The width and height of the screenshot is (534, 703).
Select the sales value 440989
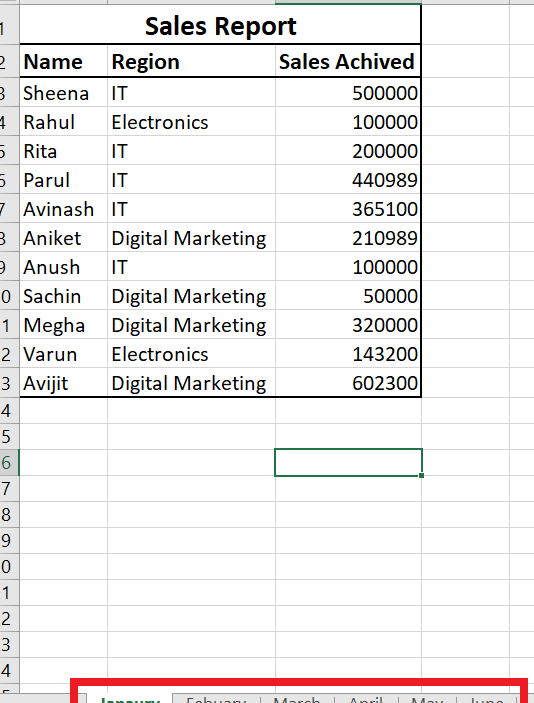point(348,180)
